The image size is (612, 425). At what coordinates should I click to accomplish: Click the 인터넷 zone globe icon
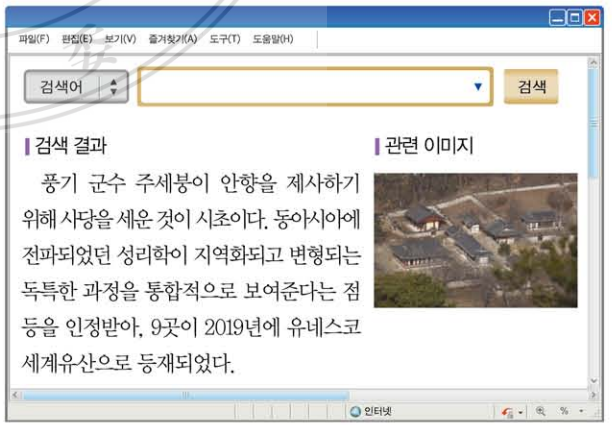point(355,411)
